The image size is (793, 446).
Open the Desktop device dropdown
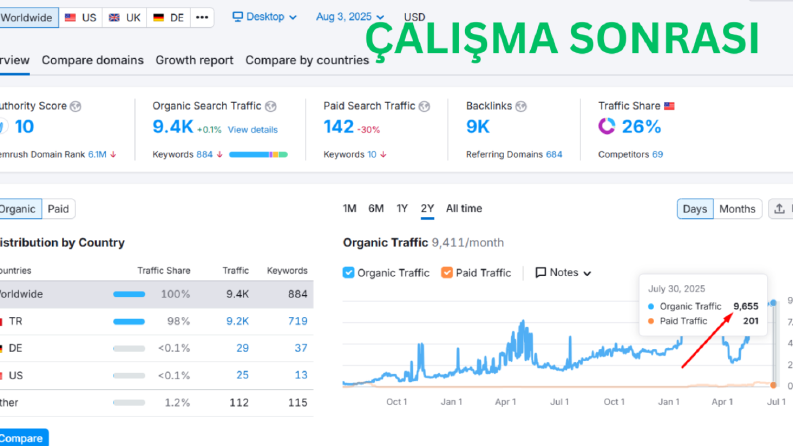265,17
